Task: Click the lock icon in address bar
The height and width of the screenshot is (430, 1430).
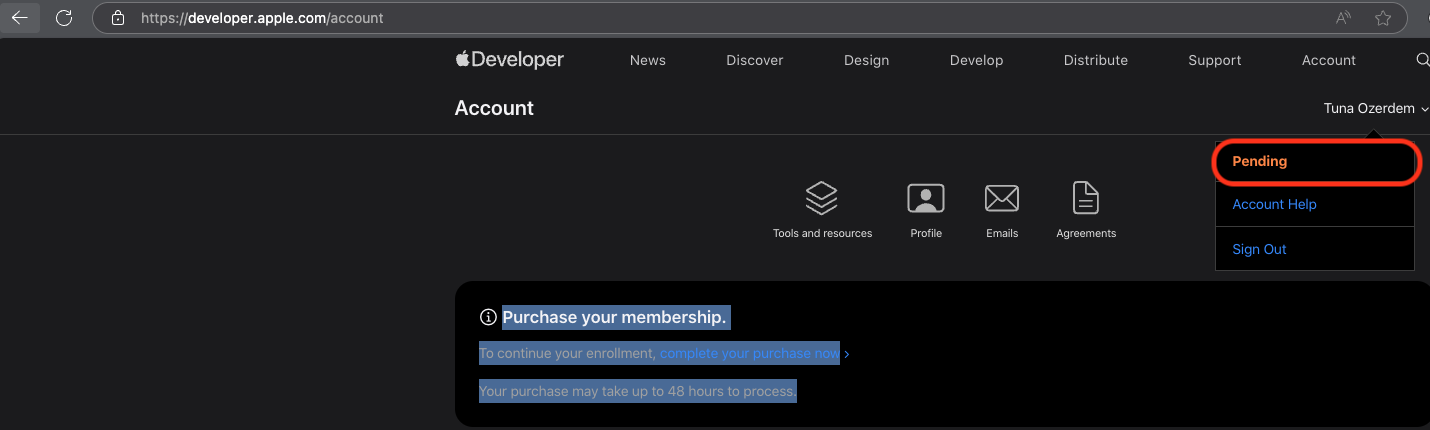Action: [x=118, y=18]
